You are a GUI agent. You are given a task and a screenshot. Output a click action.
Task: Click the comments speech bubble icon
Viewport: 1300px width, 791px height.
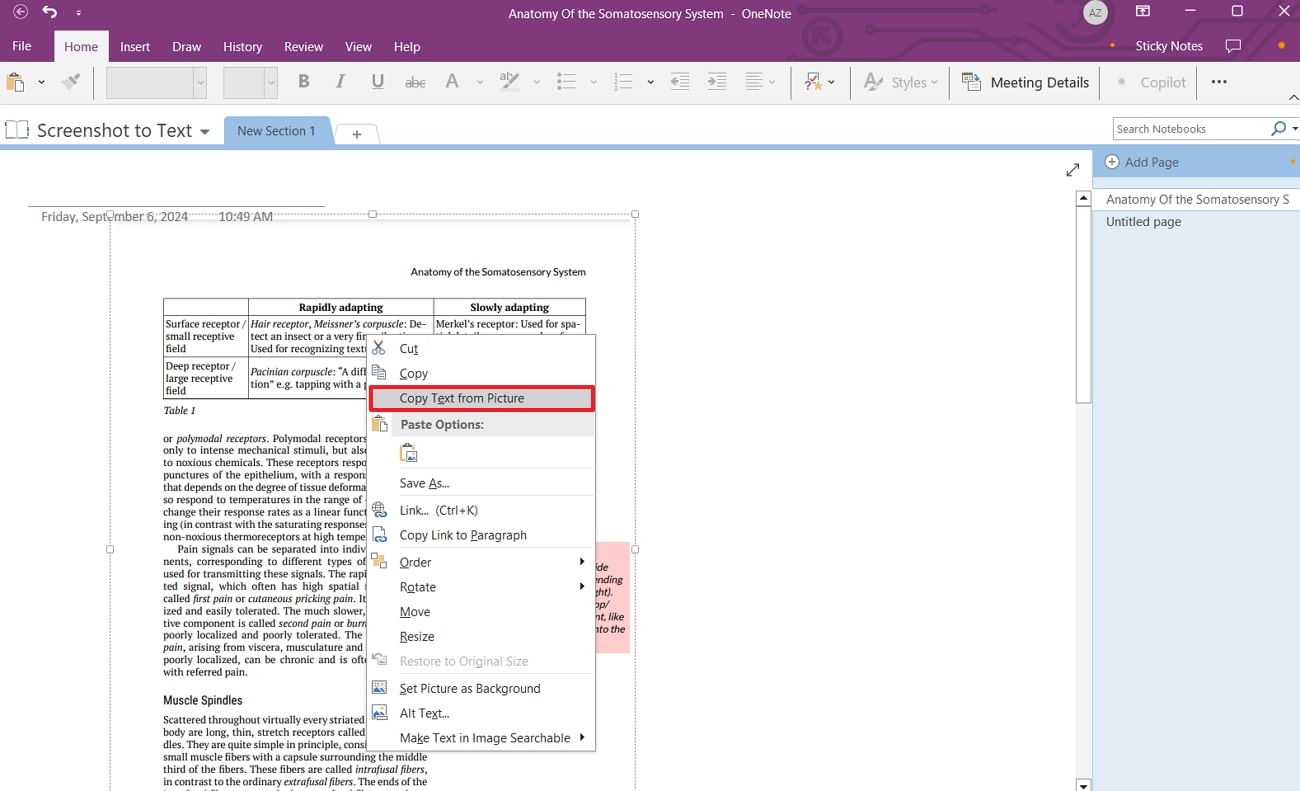click(x=1233, y=46)
